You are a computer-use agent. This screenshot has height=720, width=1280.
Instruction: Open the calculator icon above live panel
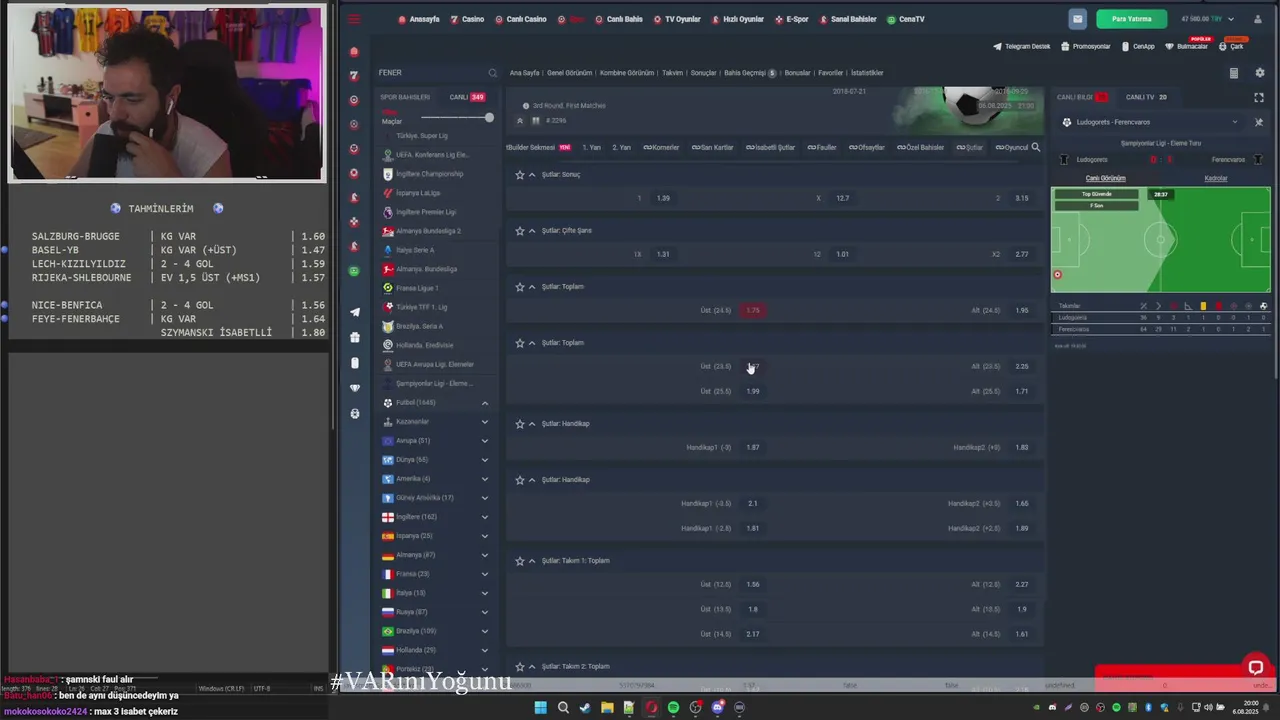tap(1233, 73)
